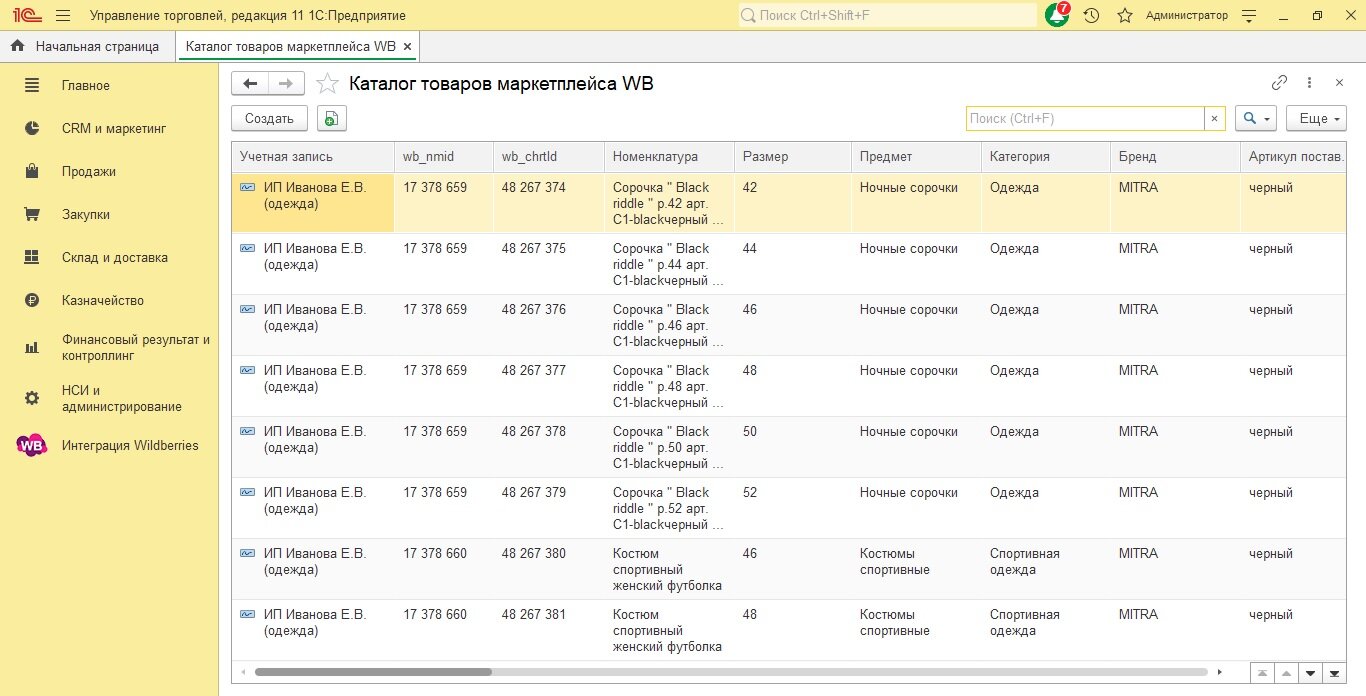Go forward with the right arrow button

click(286, 84)
